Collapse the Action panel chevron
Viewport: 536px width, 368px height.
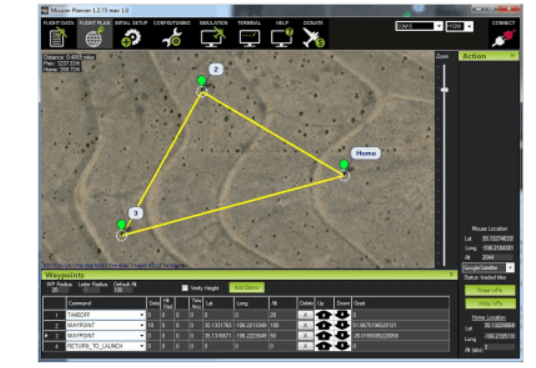[x=512, y=55]
